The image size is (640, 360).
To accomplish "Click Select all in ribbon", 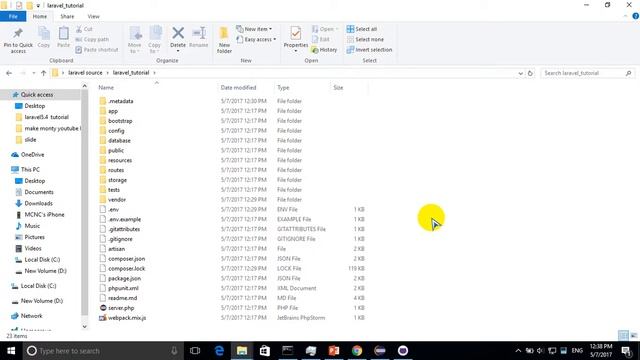I will (362, 29).
